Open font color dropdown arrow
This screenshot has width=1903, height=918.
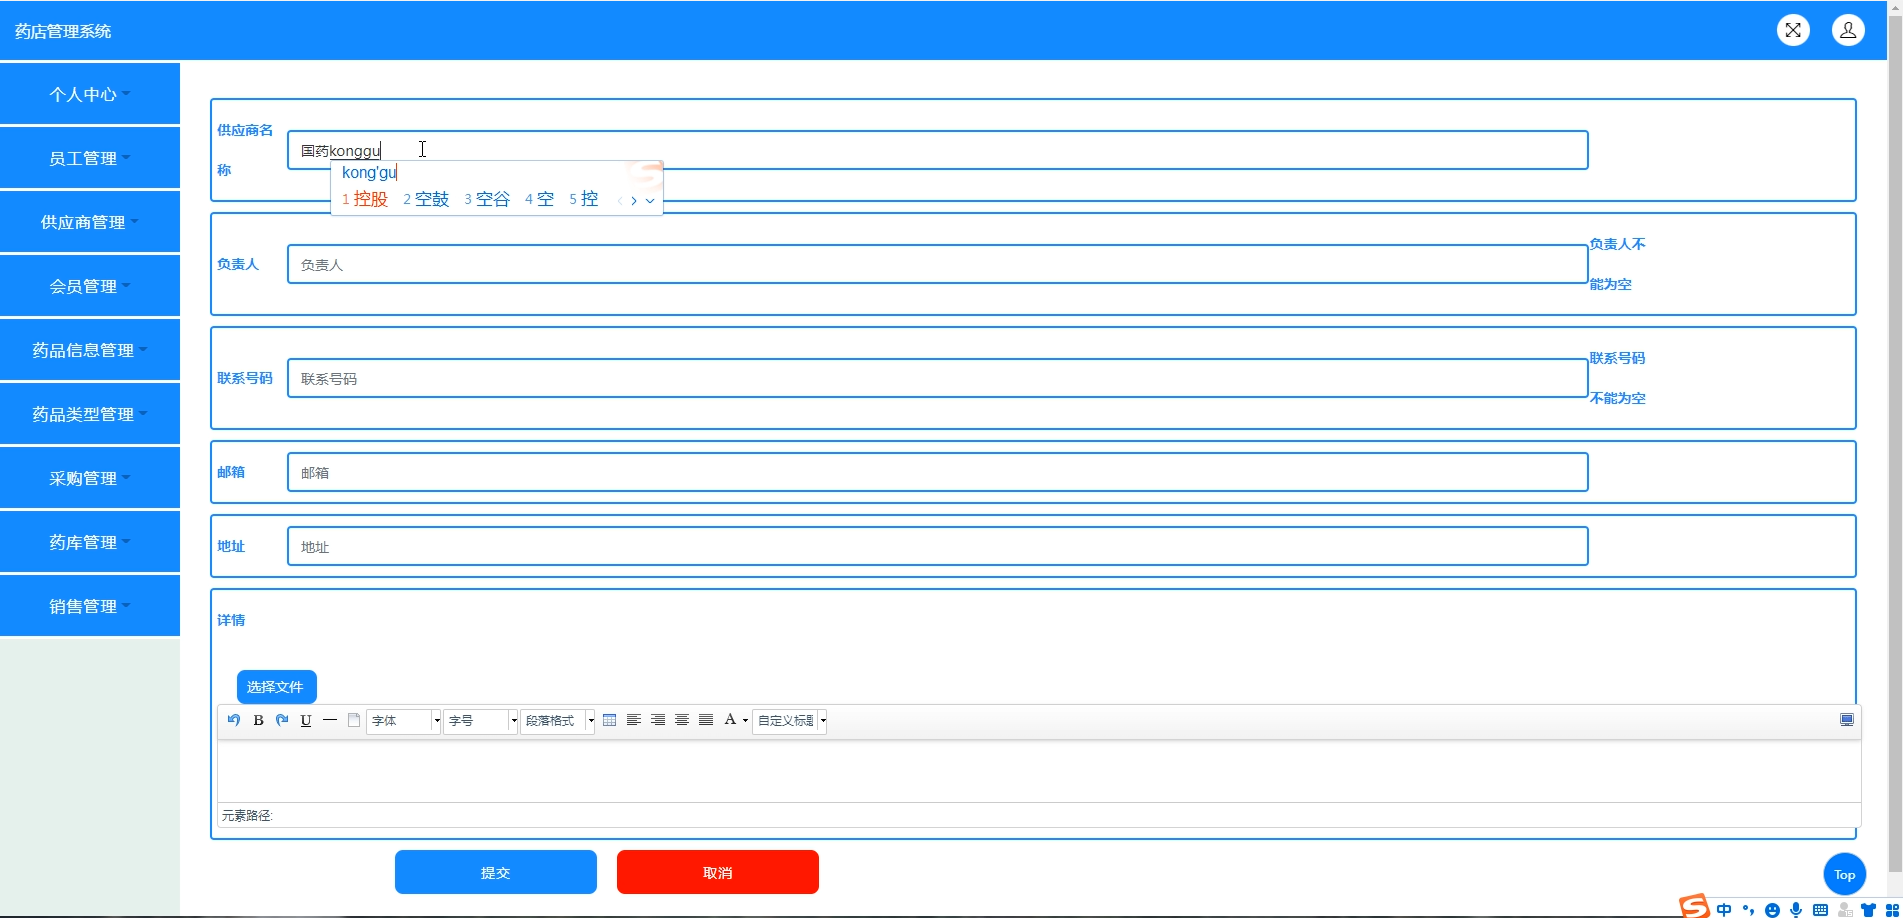click(745, 721)
